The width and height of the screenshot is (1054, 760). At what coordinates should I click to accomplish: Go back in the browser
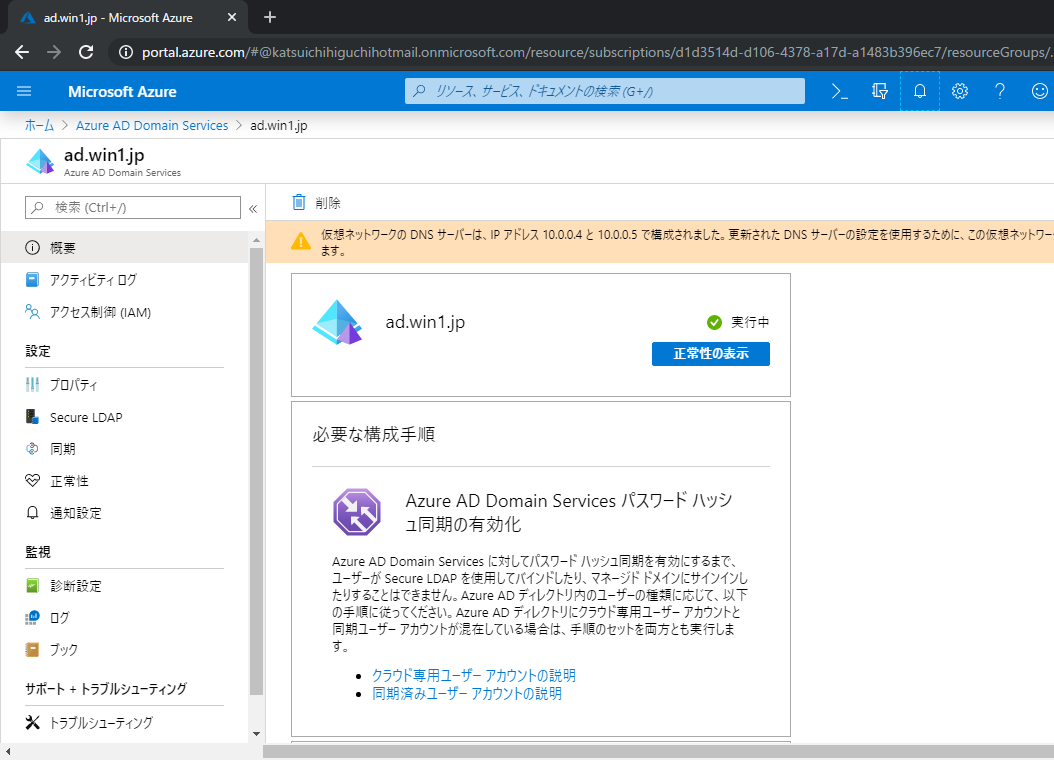[22, 52]
